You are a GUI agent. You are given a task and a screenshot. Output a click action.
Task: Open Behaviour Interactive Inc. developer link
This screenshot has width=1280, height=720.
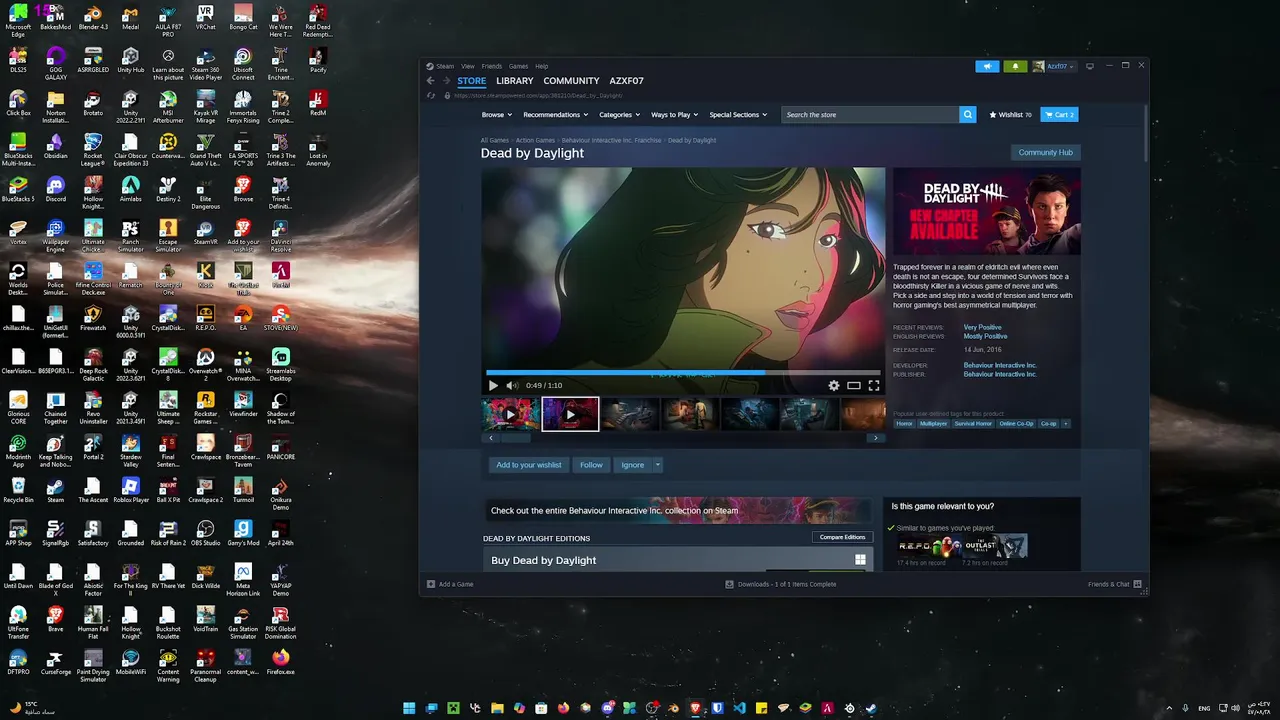tap(1000, 365)
